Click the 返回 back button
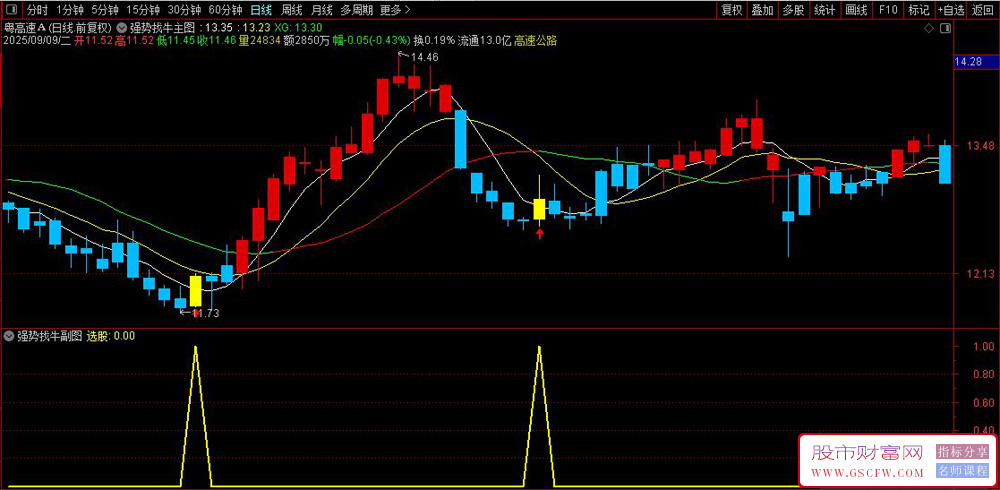 983,10
